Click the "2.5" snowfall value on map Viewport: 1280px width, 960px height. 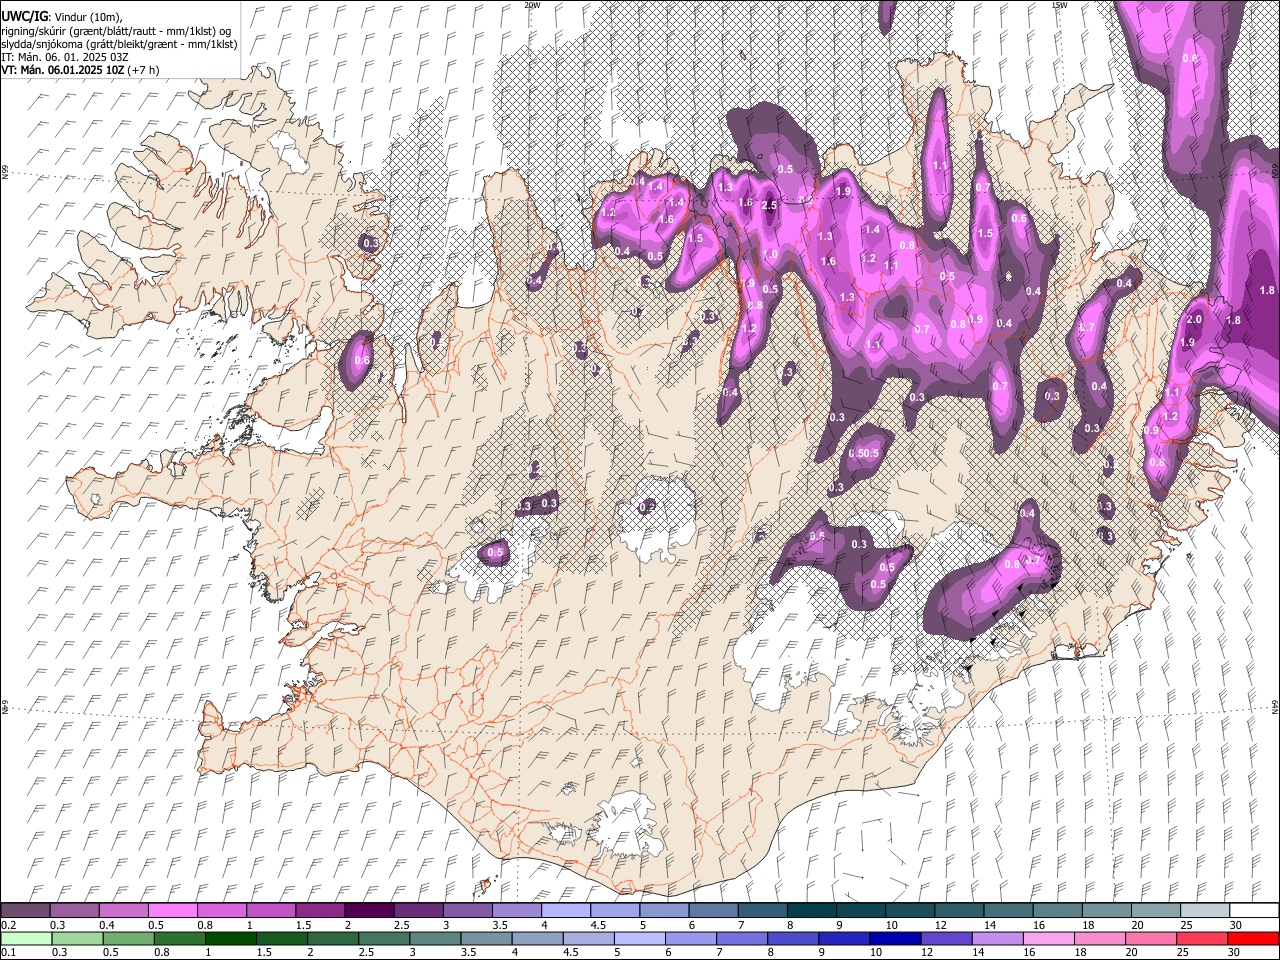pyautogui.click(x=769, y=205)
